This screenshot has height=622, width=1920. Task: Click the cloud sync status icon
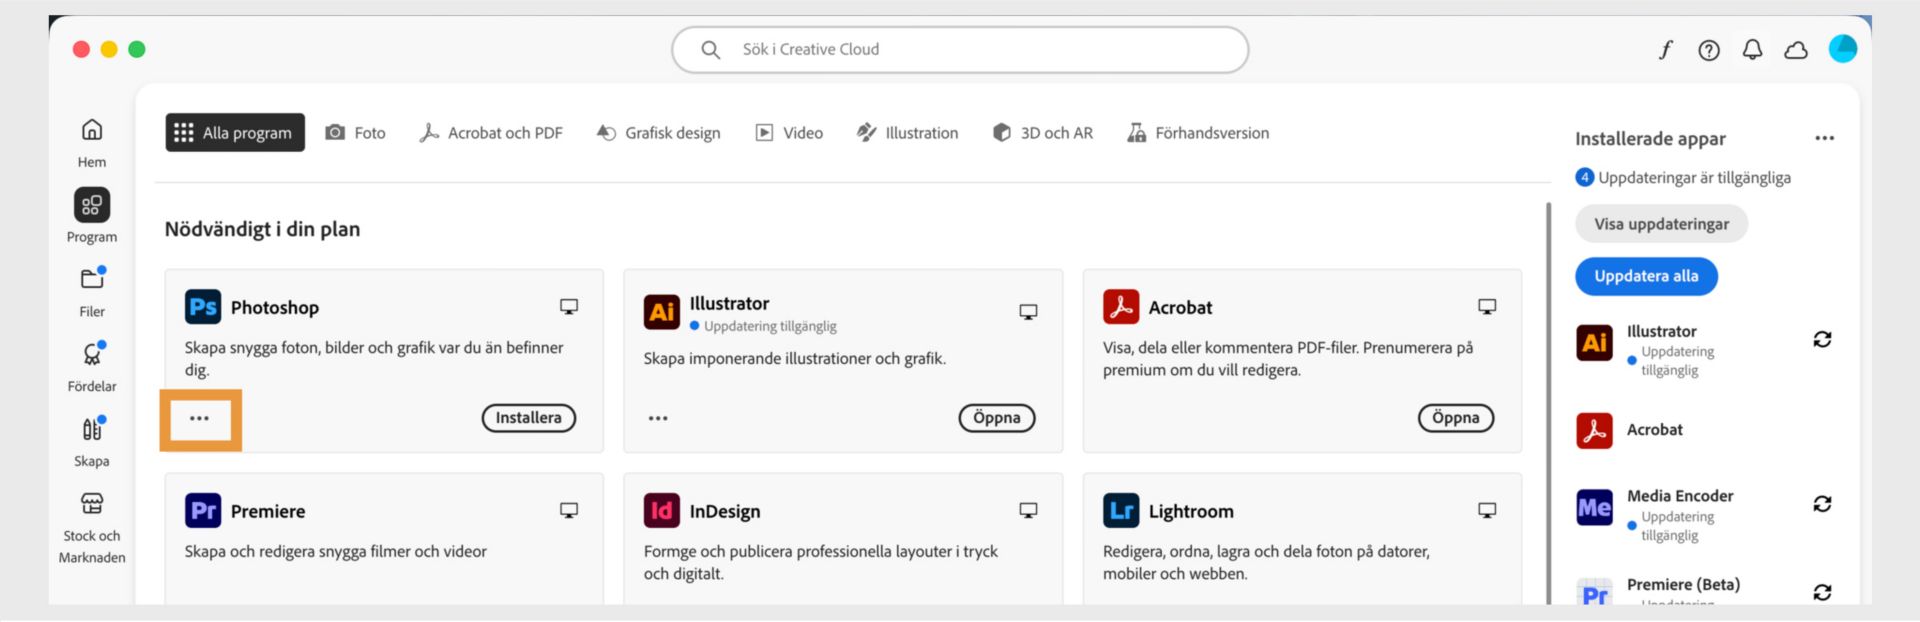1796,50
